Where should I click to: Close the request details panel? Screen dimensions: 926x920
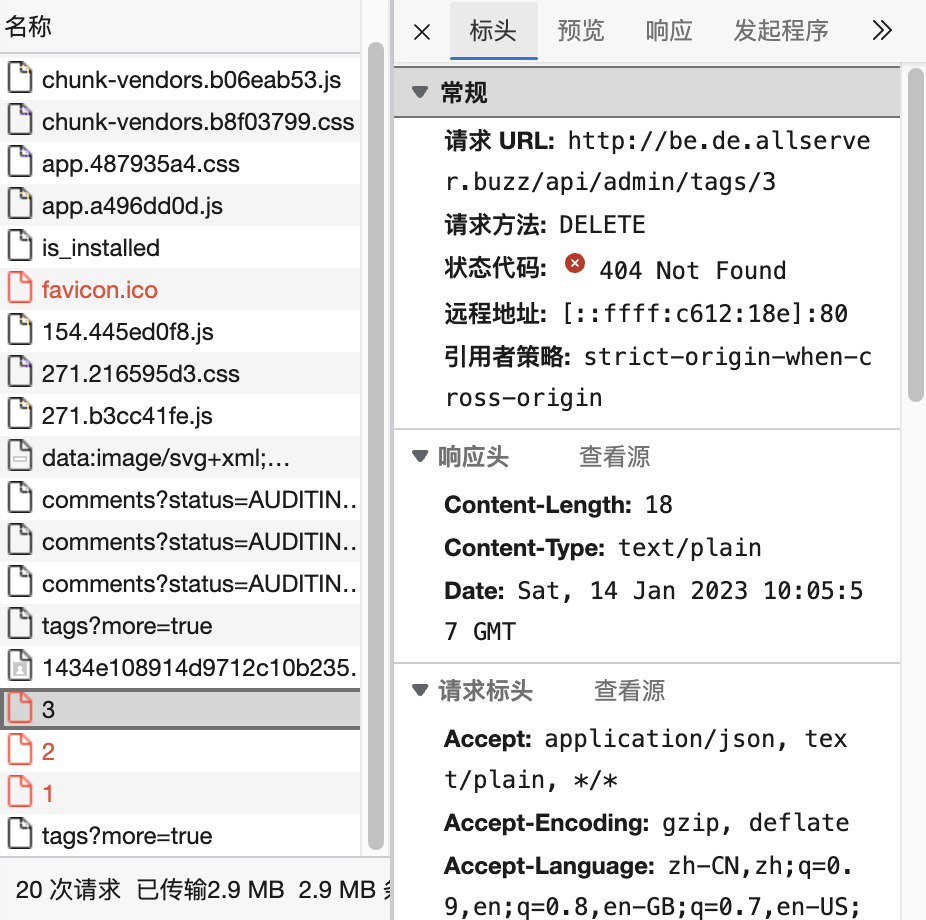[x=422, y=32]
